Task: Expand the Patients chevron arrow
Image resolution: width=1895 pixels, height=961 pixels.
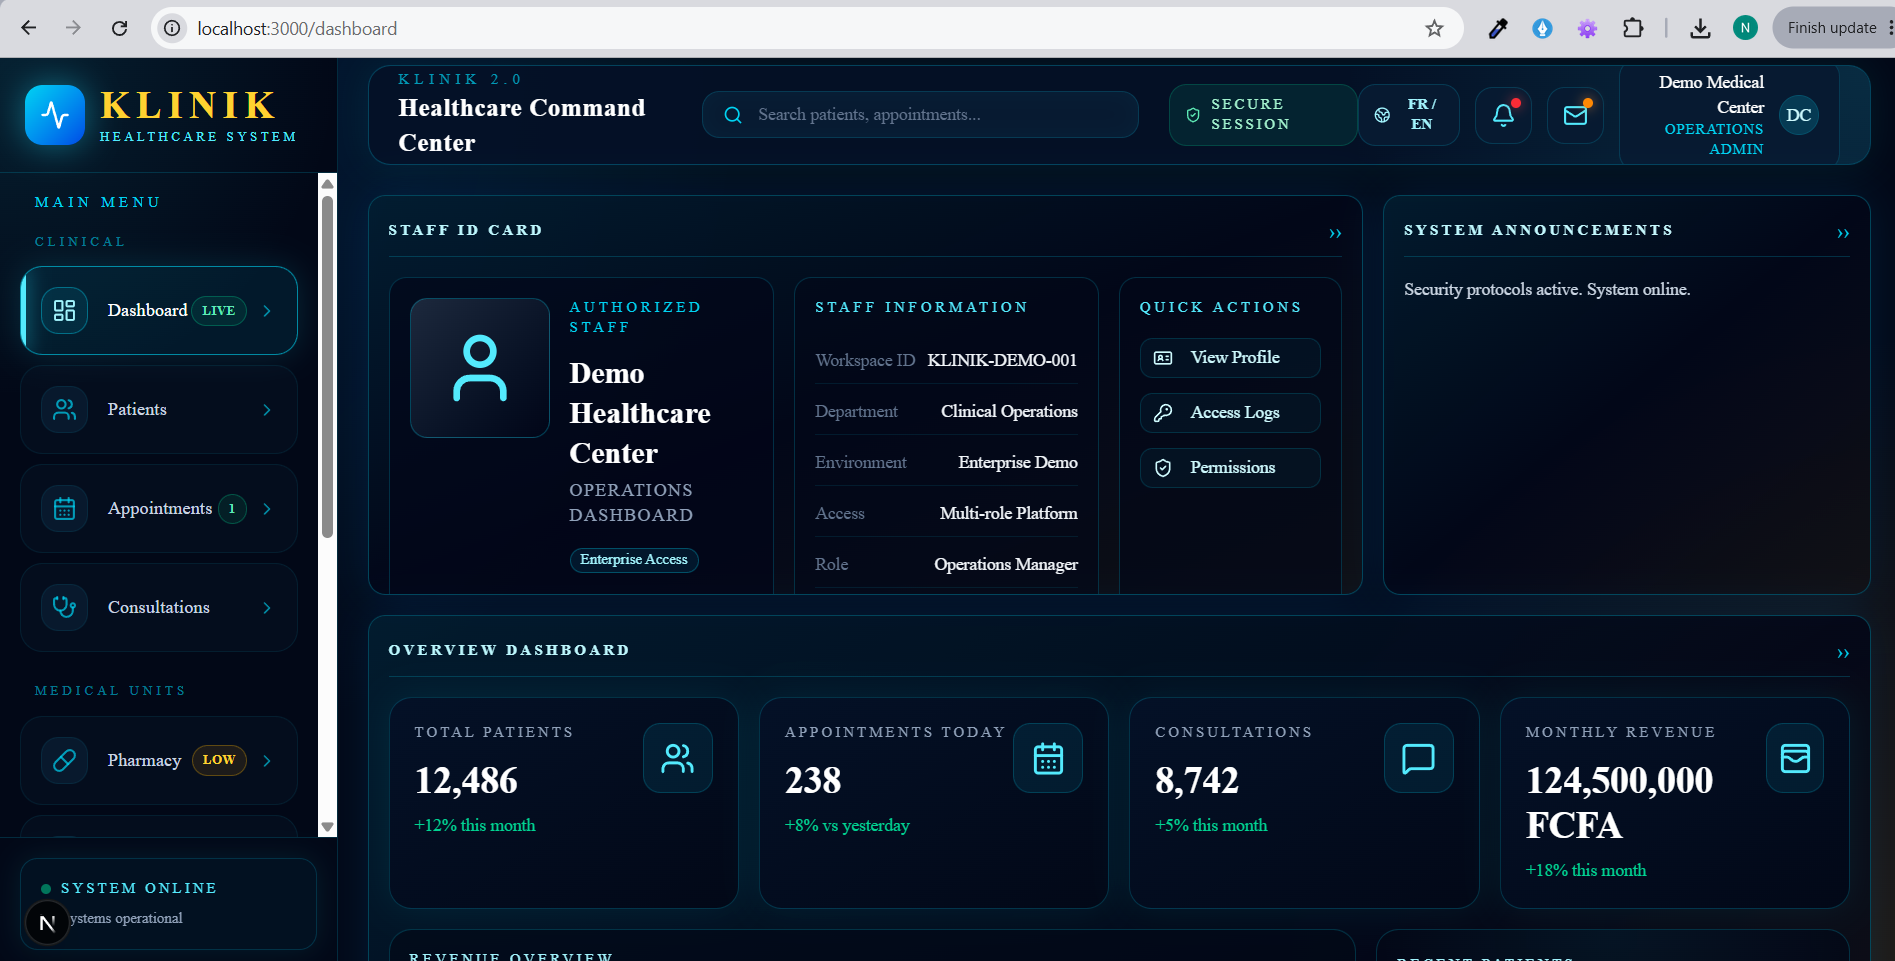Action: click(267, 409)
